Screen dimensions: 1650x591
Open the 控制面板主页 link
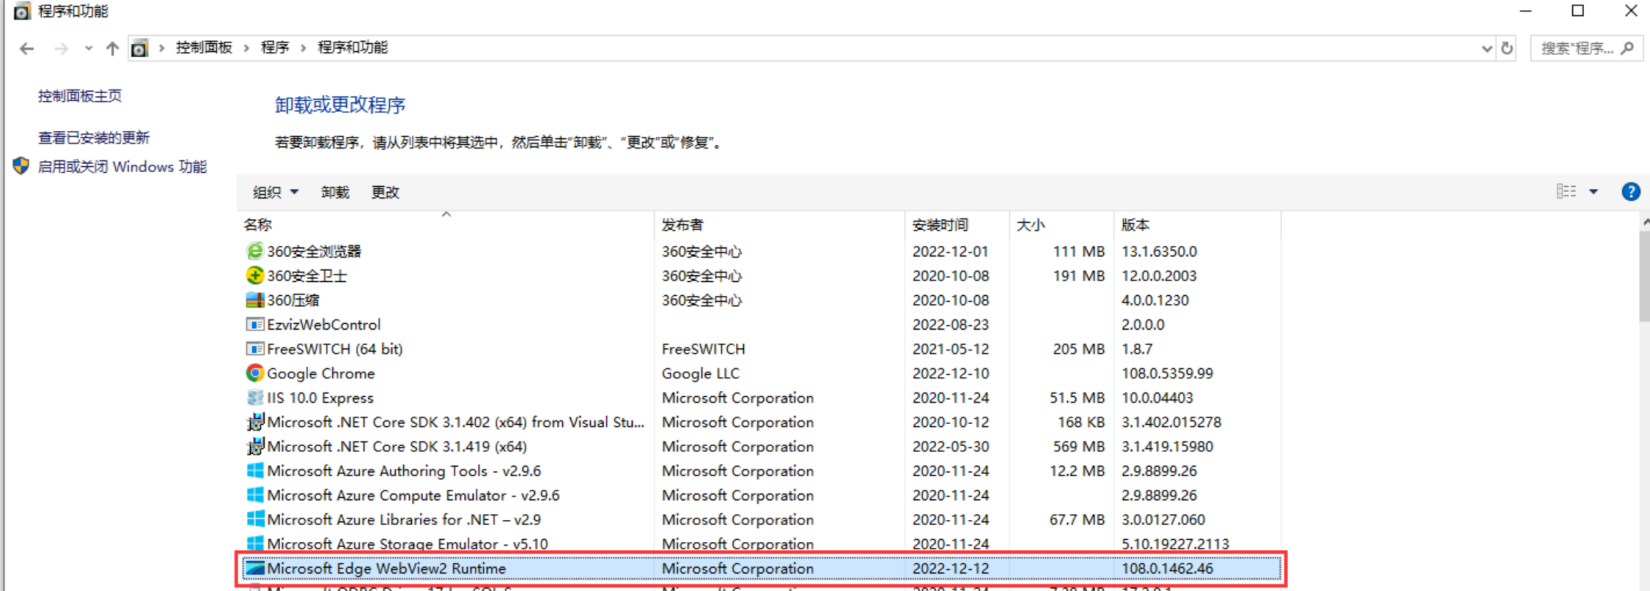(x=80, y=96)
